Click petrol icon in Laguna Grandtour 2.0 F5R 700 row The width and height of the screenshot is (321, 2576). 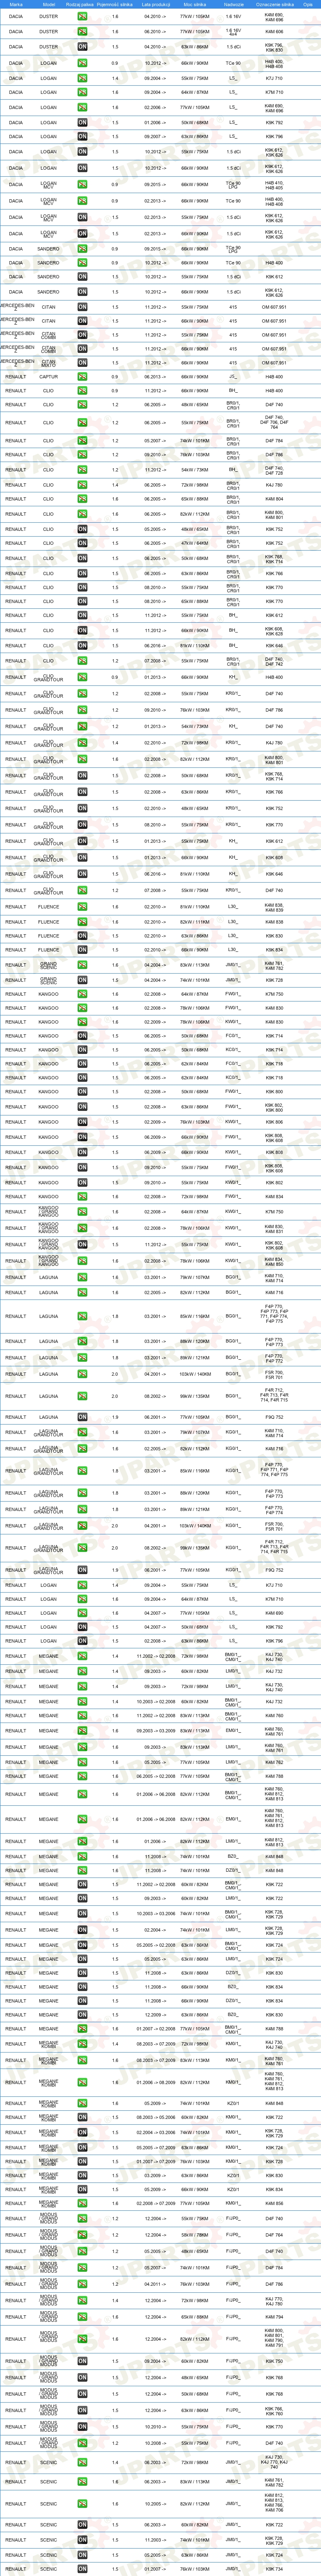coord(82,1527)
